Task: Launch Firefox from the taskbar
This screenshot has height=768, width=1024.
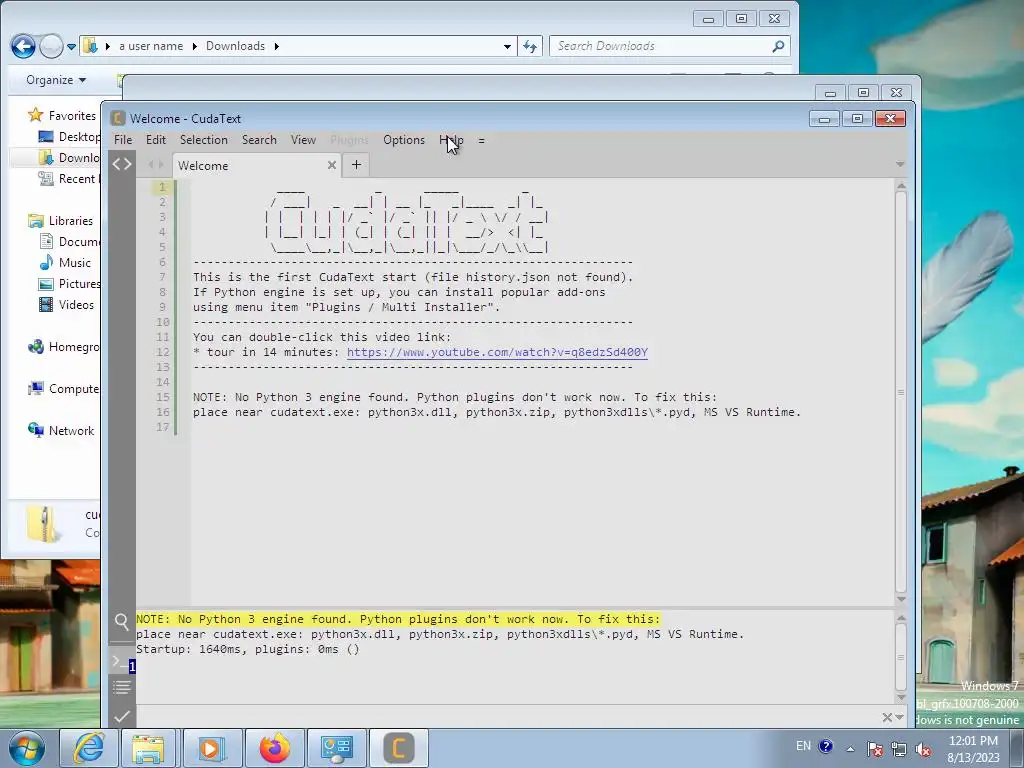Action: [274, 748]
